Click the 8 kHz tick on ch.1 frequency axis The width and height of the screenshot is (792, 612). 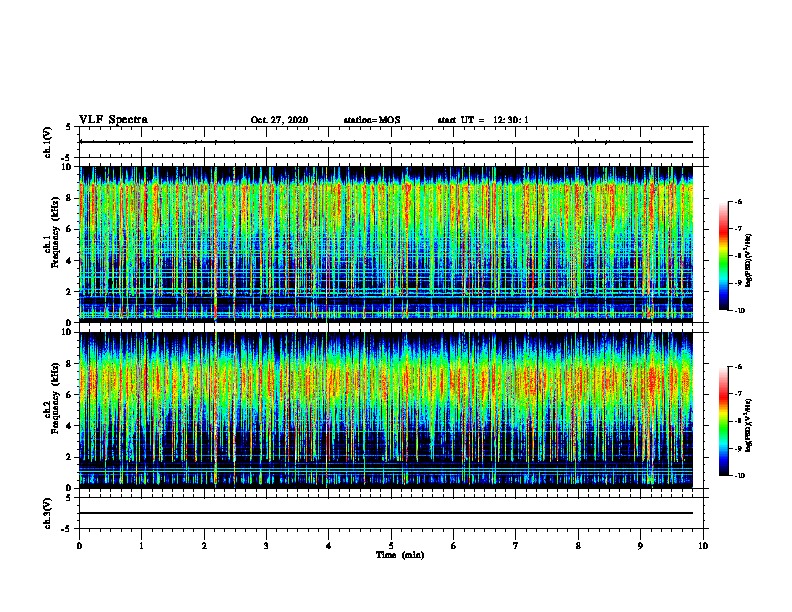69,198
